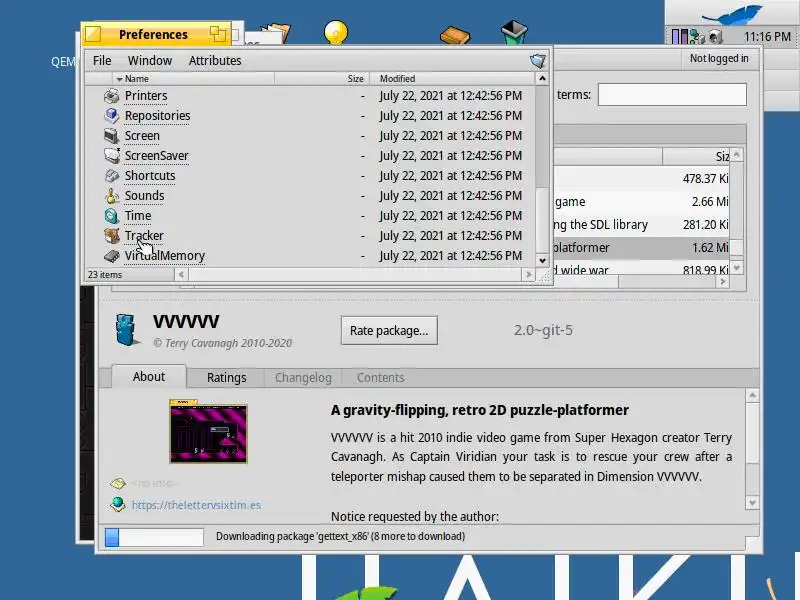800x600 pixels.
Task: Click the Preferences window resize corner
Action: coord(544,276)
